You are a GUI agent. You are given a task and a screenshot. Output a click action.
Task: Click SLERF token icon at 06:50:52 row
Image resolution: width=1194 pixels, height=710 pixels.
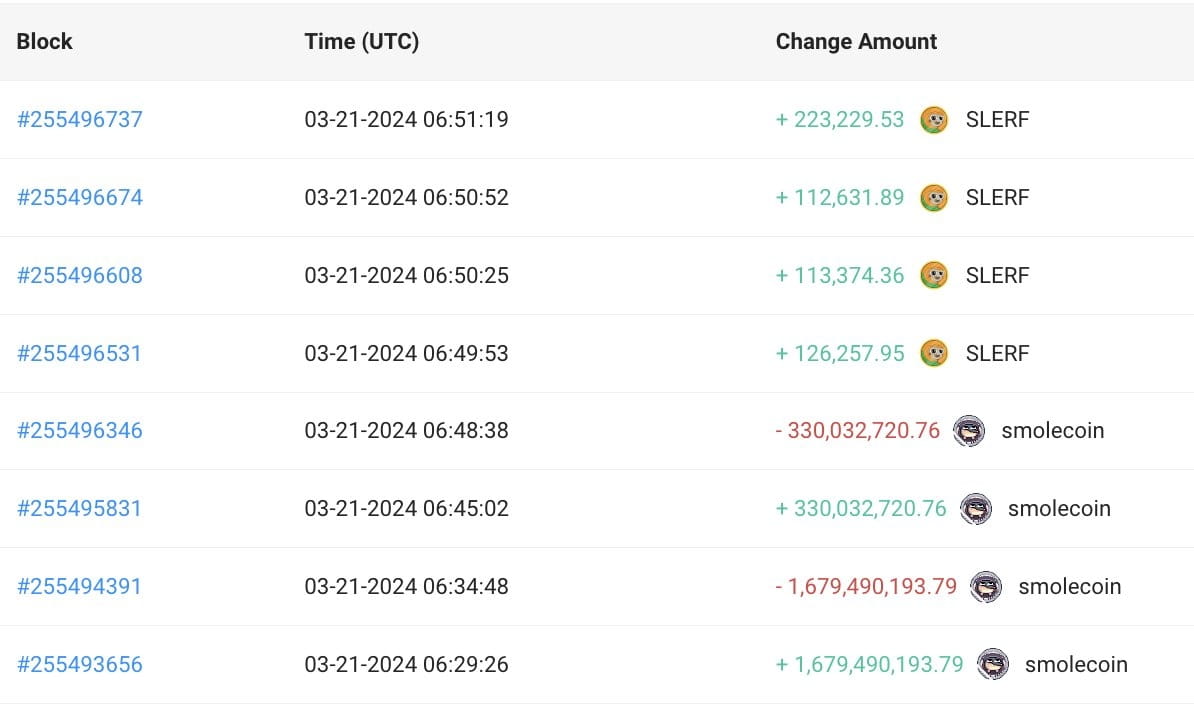click(934, 197)
